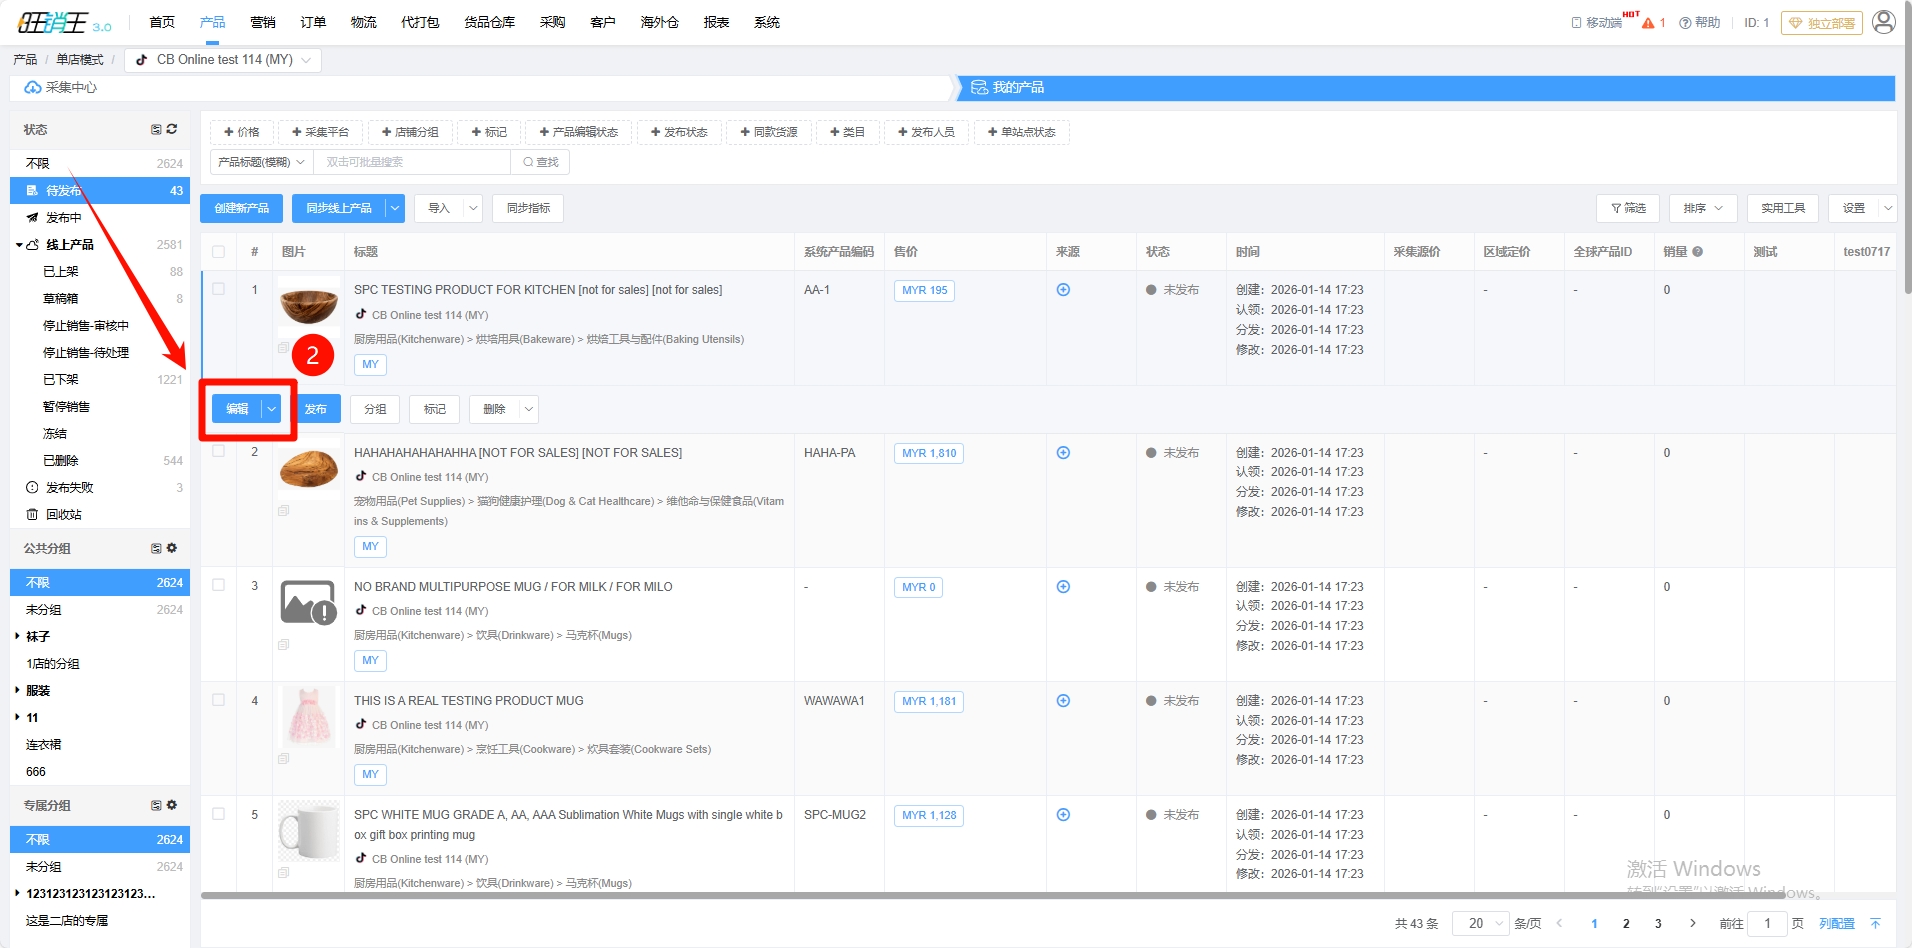The image size is (1912, 948).
Task: Click the plus source icon in first product row
Action: tap(1063, 290)
